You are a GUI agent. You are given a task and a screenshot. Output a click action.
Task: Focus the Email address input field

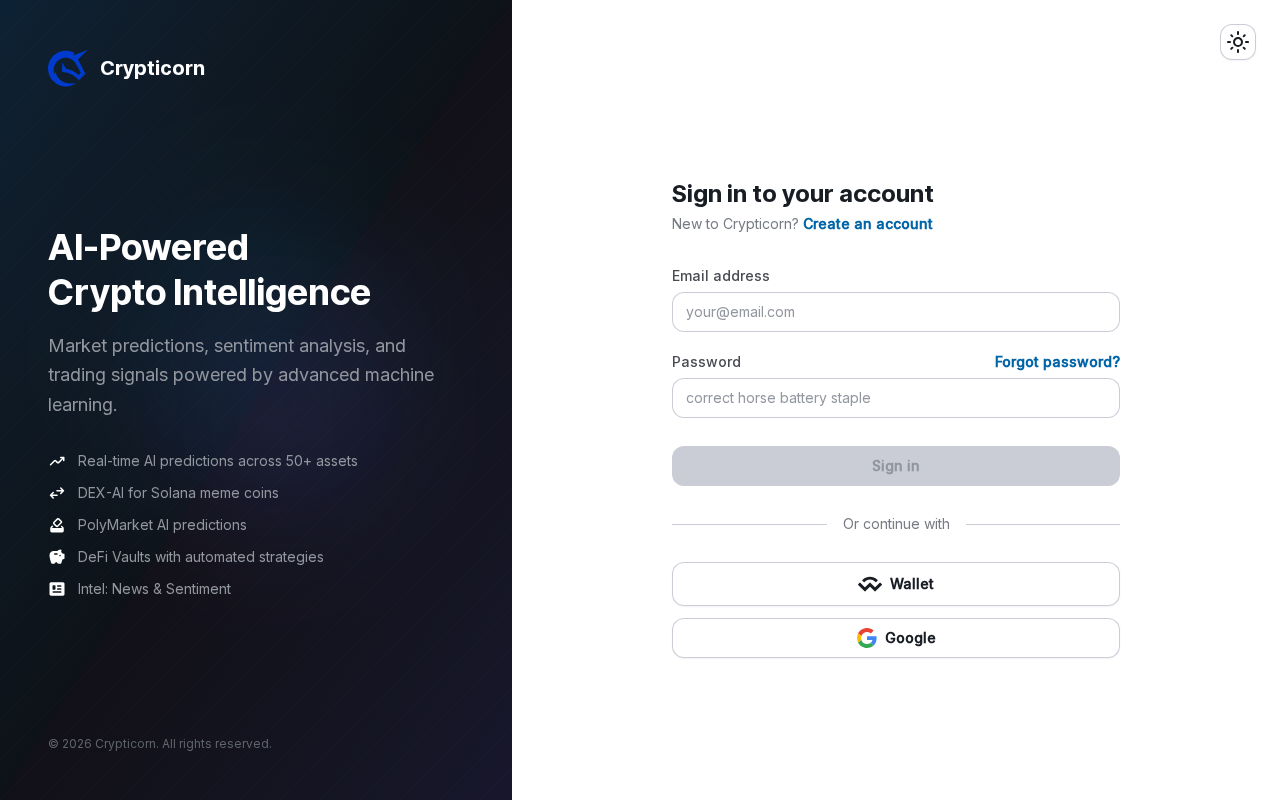pos(895,312)
